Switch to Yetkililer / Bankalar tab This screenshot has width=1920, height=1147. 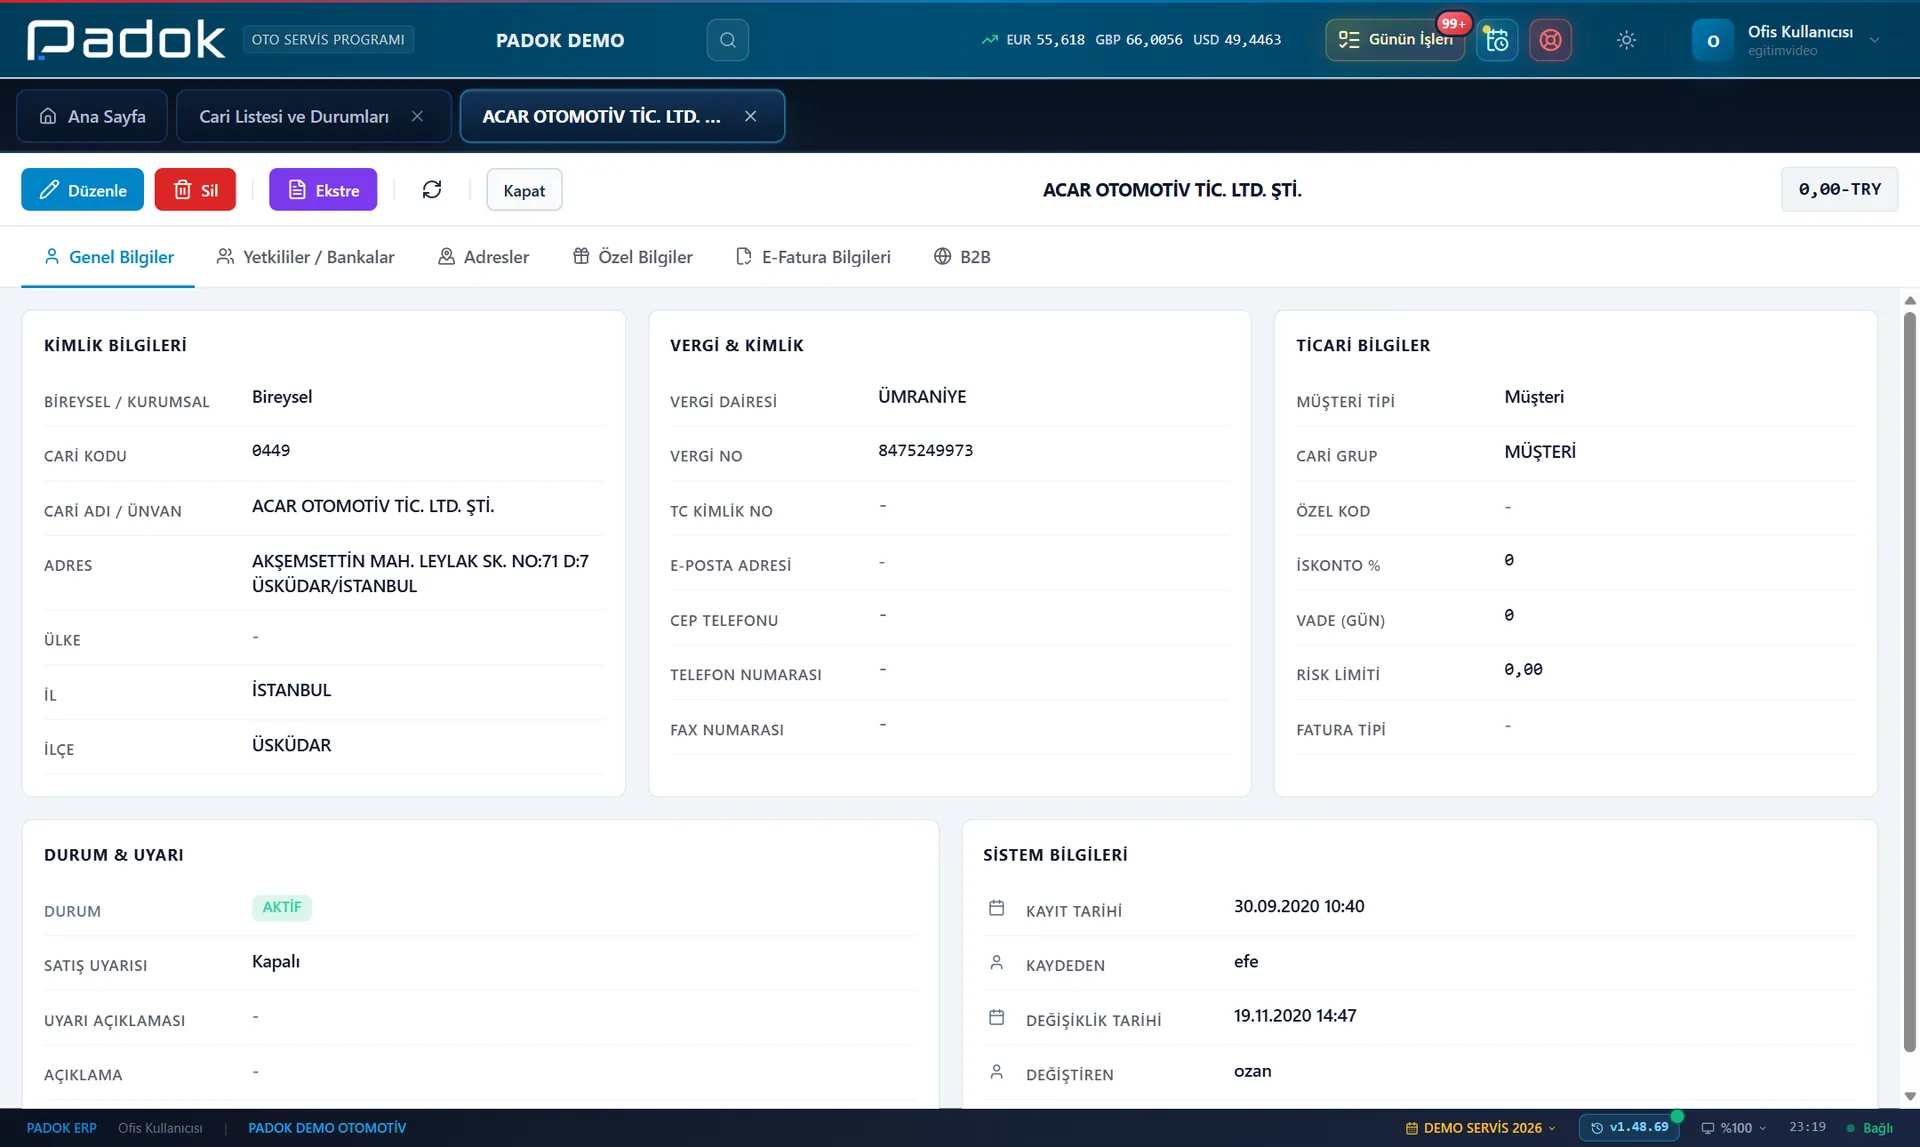pyautogui.click(x=305, y=257)
